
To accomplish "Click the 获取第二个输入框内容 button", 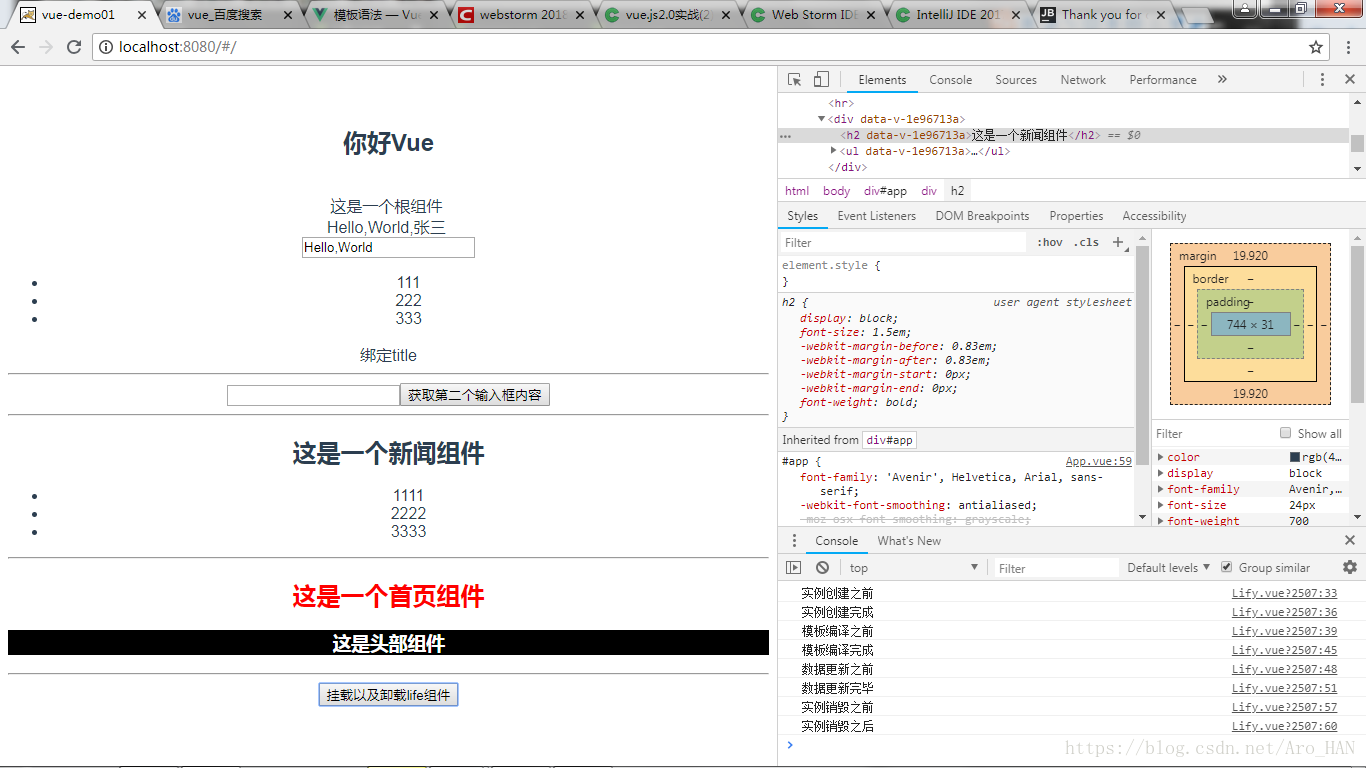I will (x=475, y=395).
